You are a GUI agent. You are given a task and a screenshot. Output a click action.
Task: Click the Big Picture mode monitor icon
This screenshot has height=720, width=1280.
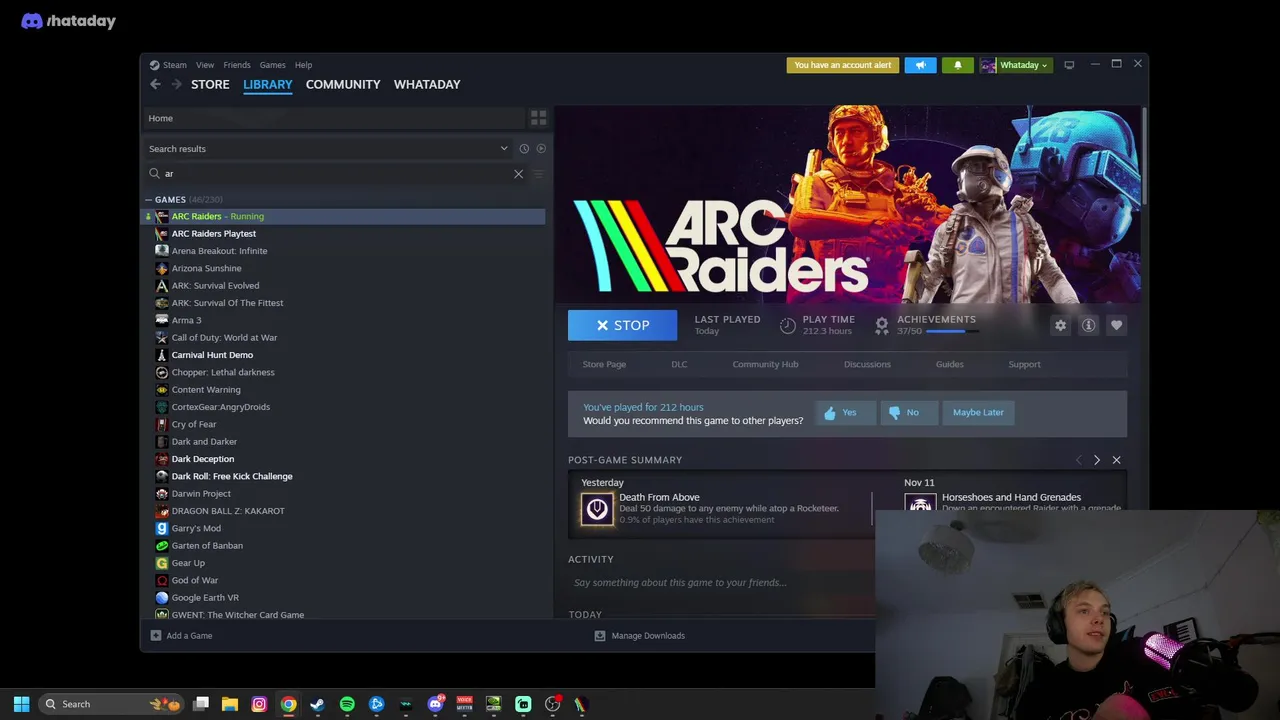[1069, 65]
